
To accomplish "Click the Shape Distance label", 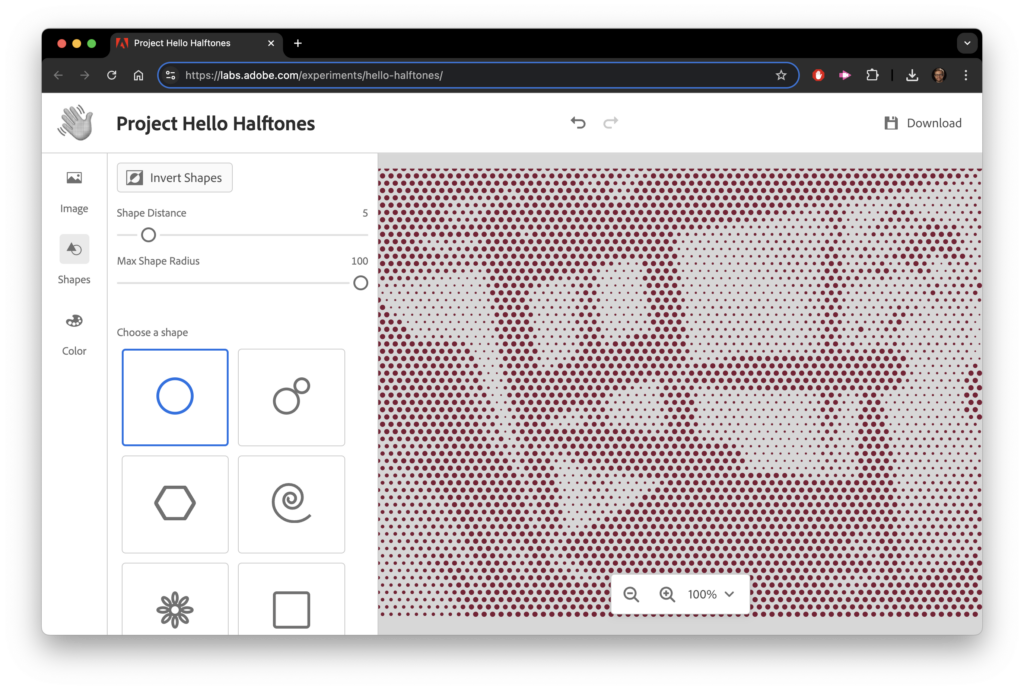I will tap(152, 213).
